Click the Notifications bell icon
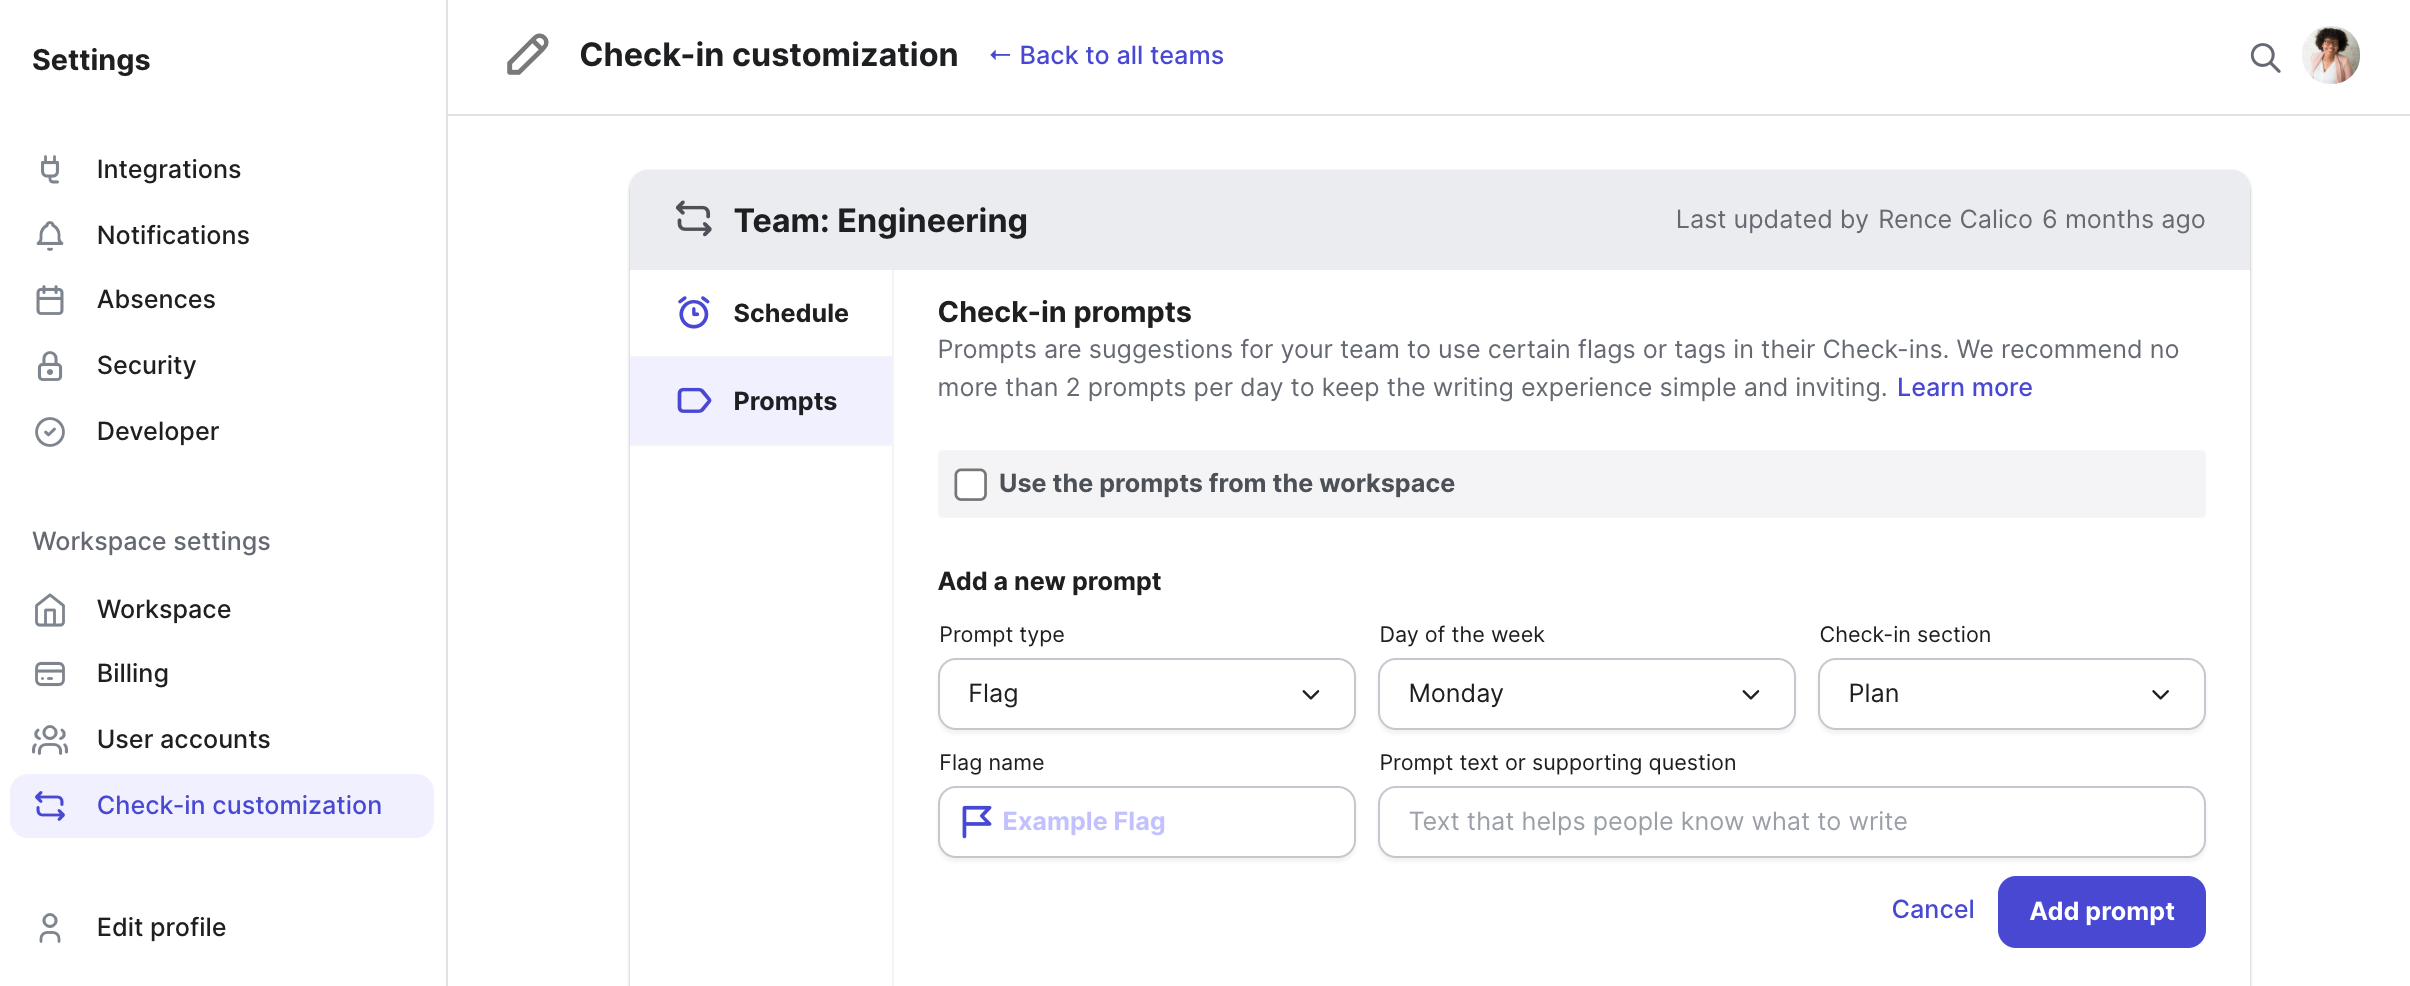The height and width of the screenshot is (986, 2410). pyautogui.click(x=50, y=235)
